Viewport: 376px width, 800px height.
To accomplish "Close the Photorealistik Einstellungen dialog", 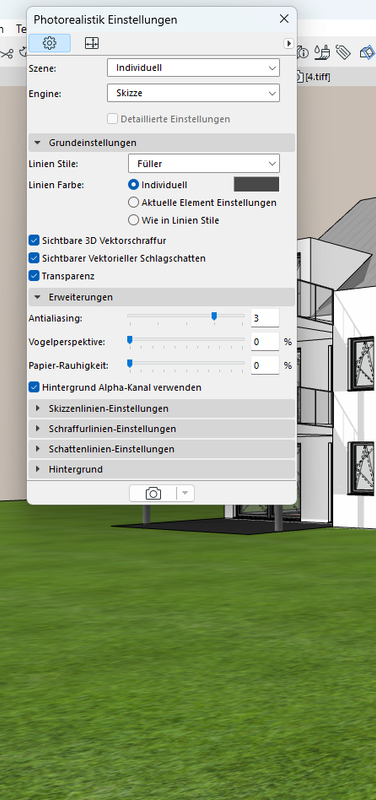I will (284, 19).
